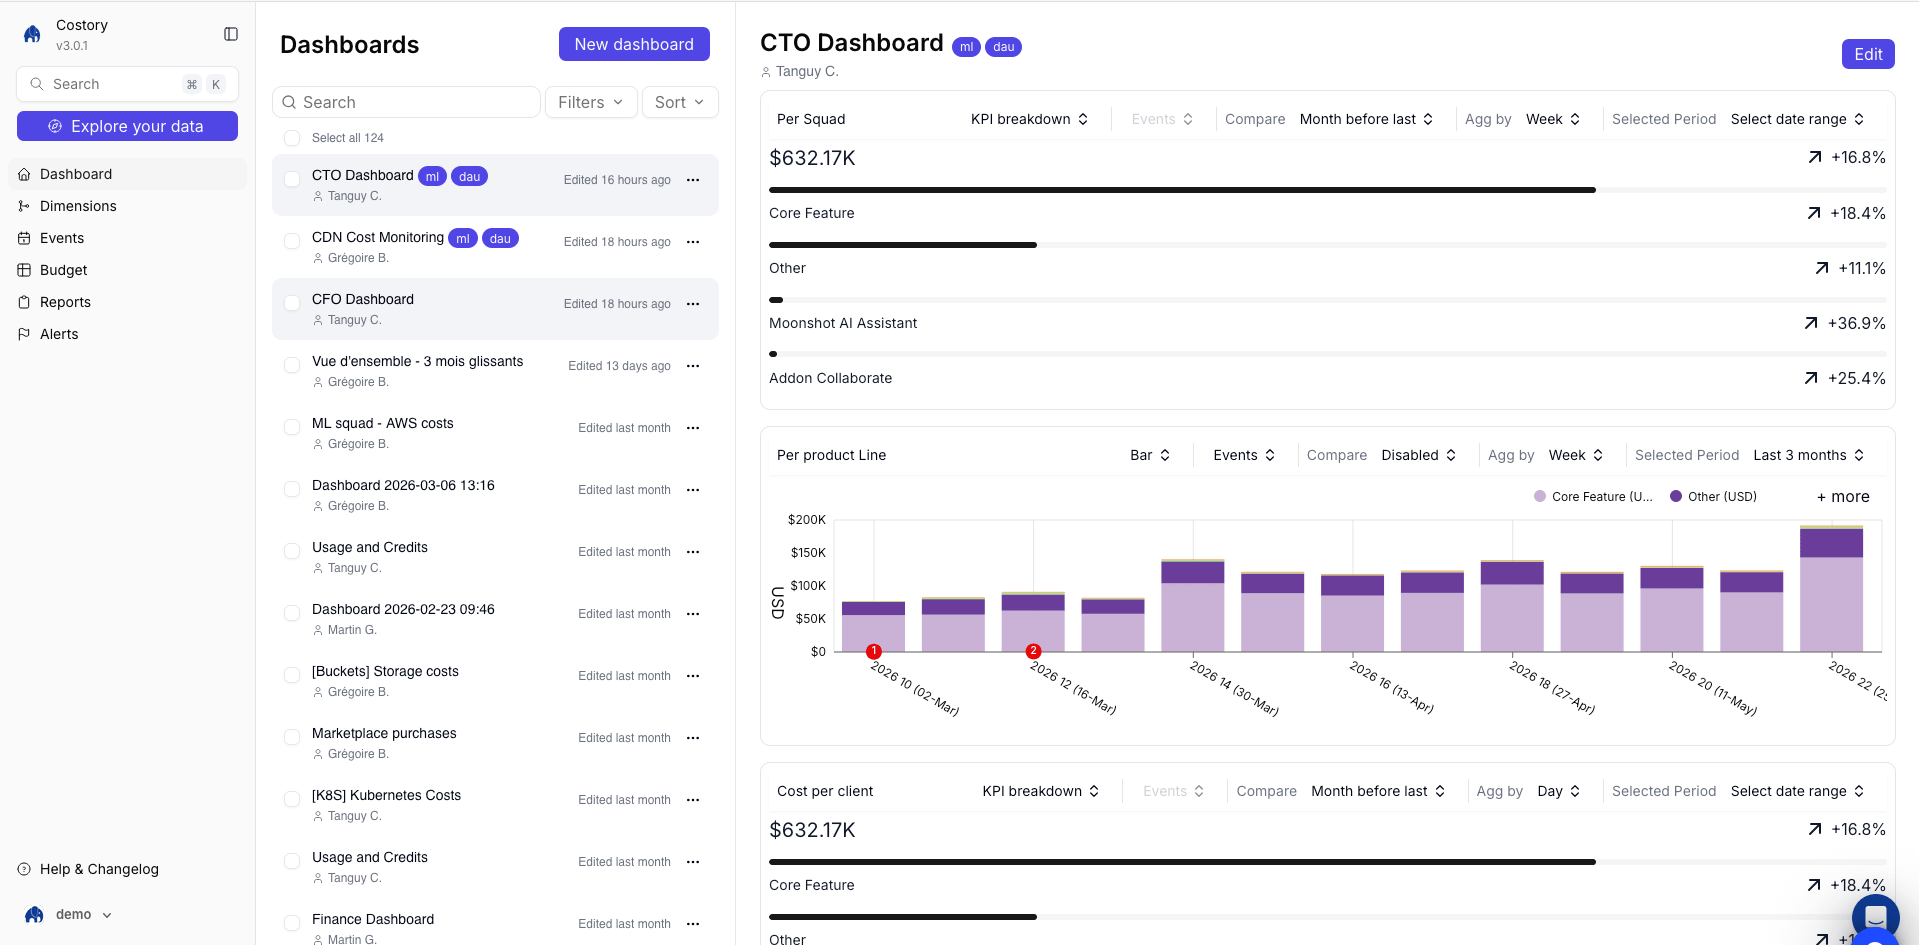Open Cost per client Agg by Day dropdown
The height and width of the screenshot is (945, 1919).
[x=1559, y=791]
